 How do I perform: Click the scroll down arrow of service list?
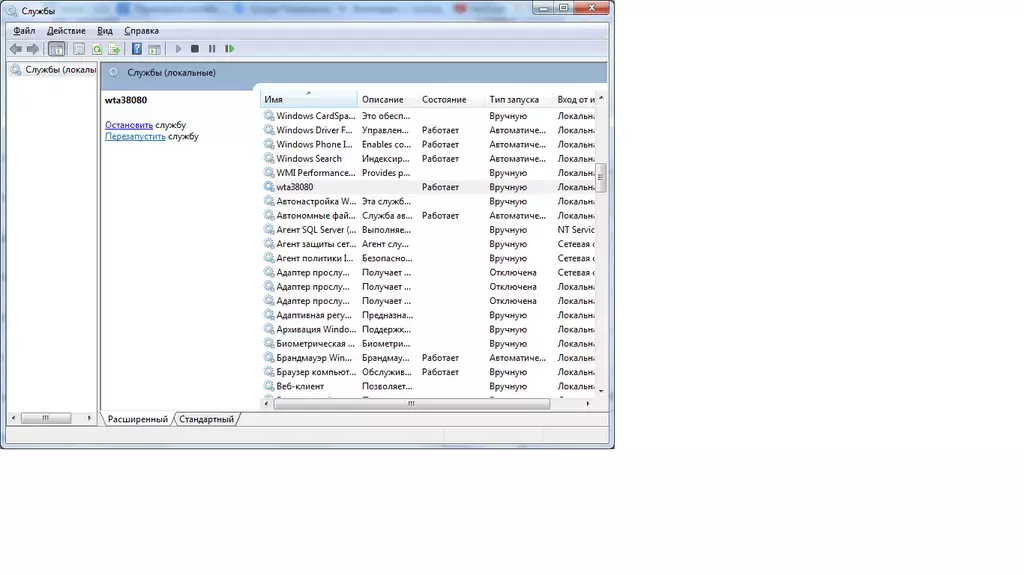click(601, 391)
